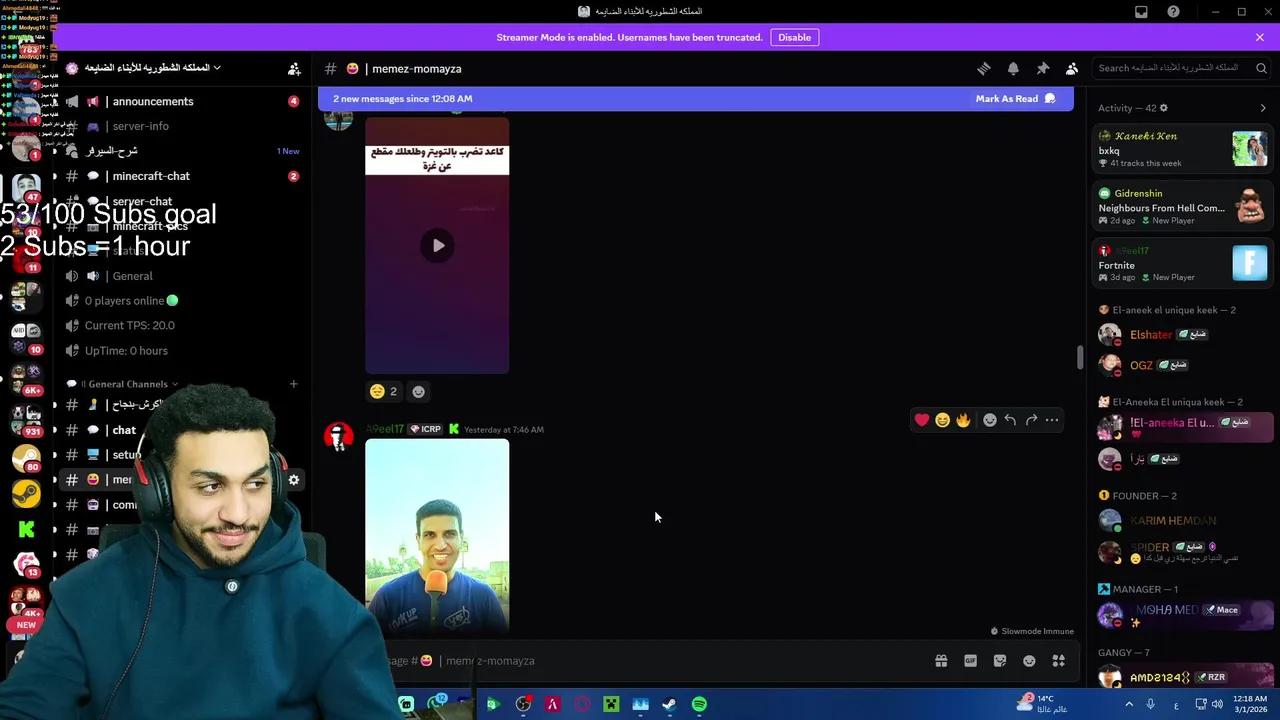Viewport: 1280px width, 720px height.
Task: Forward the message icon
Action: [1031, 420]
